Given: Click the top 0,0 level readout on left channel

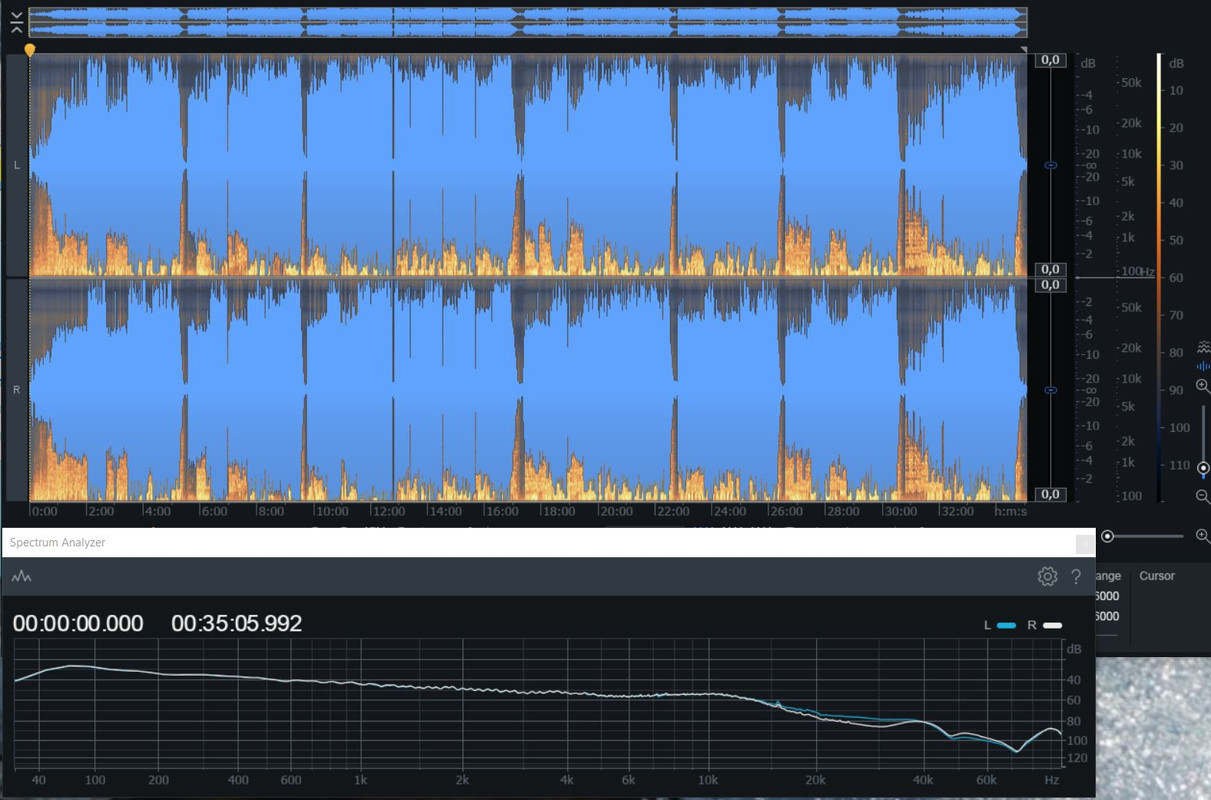Looking at the screenshot, I should pos(1050,60).
